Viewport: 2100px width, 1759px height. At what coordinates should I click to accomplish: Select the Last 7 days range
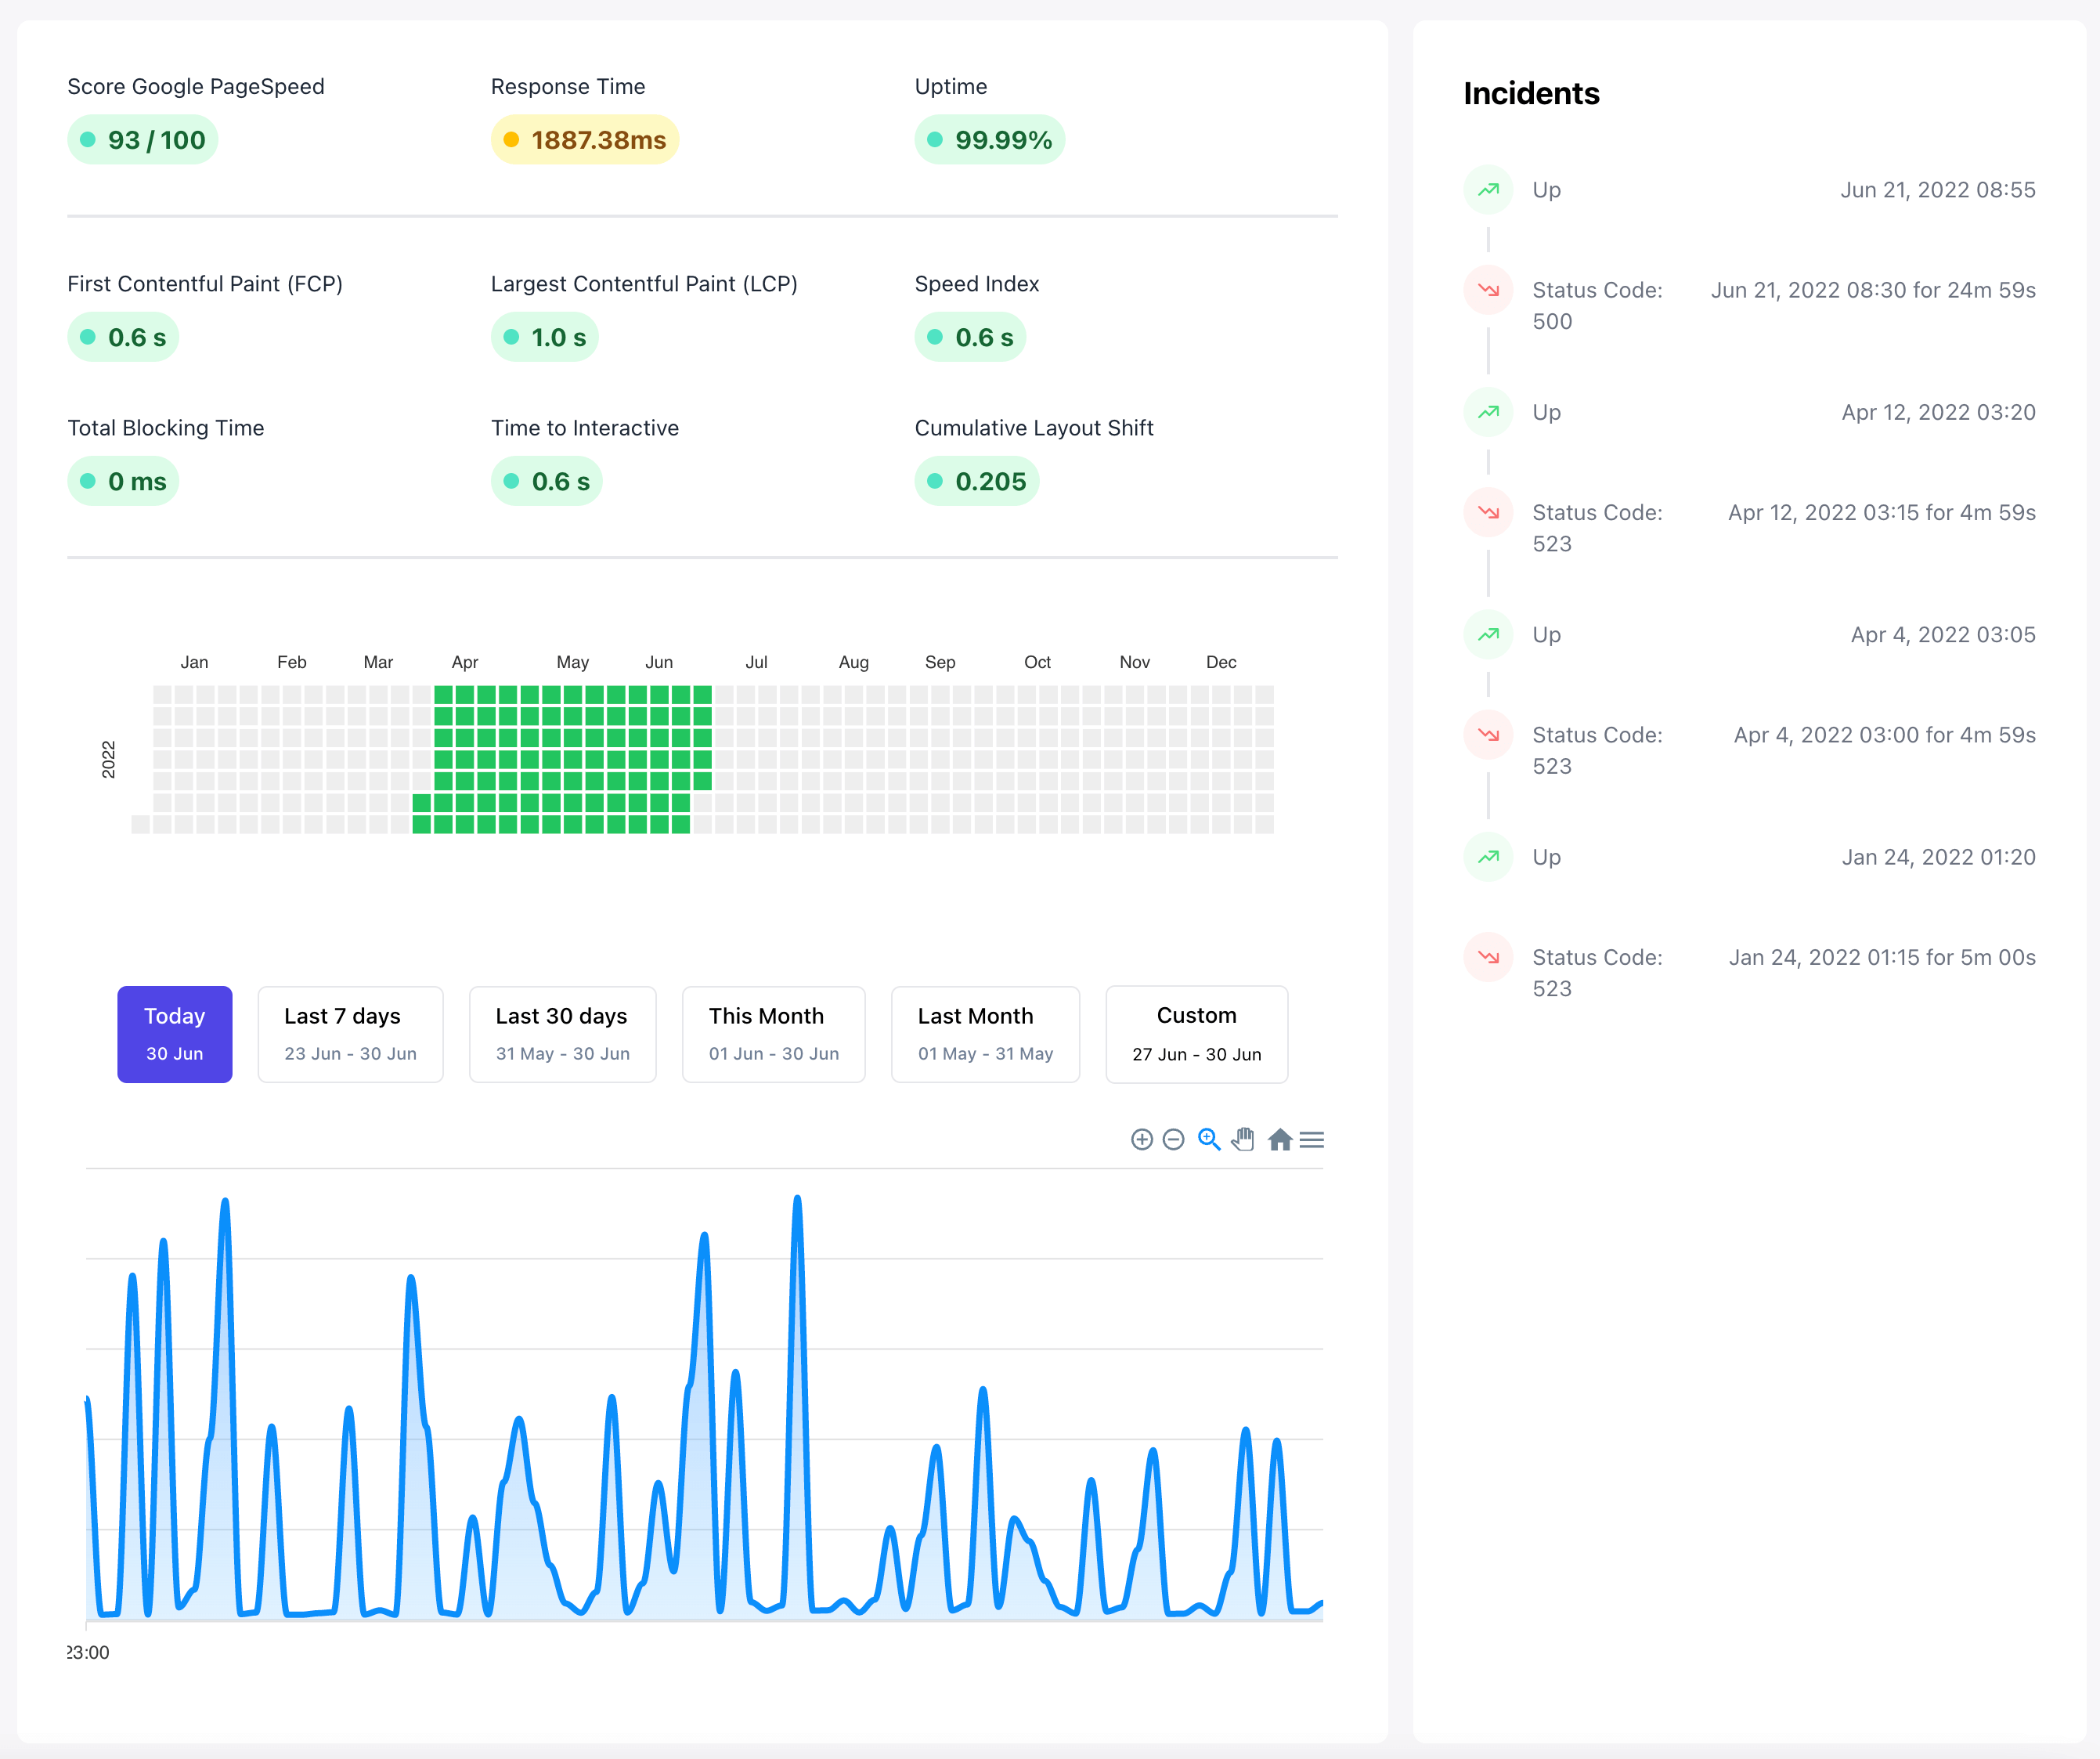click(x=350, y=1034)
